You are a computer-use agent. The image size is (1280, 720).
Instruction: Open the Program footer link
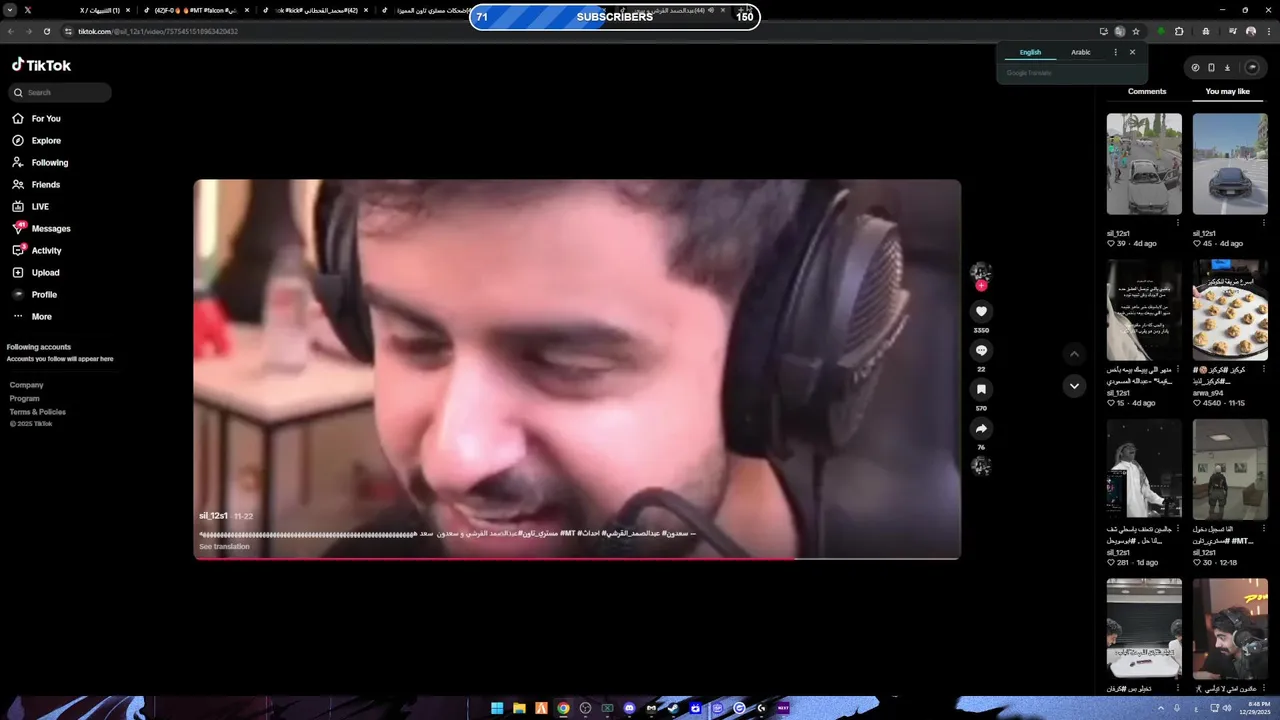point(25,398)
